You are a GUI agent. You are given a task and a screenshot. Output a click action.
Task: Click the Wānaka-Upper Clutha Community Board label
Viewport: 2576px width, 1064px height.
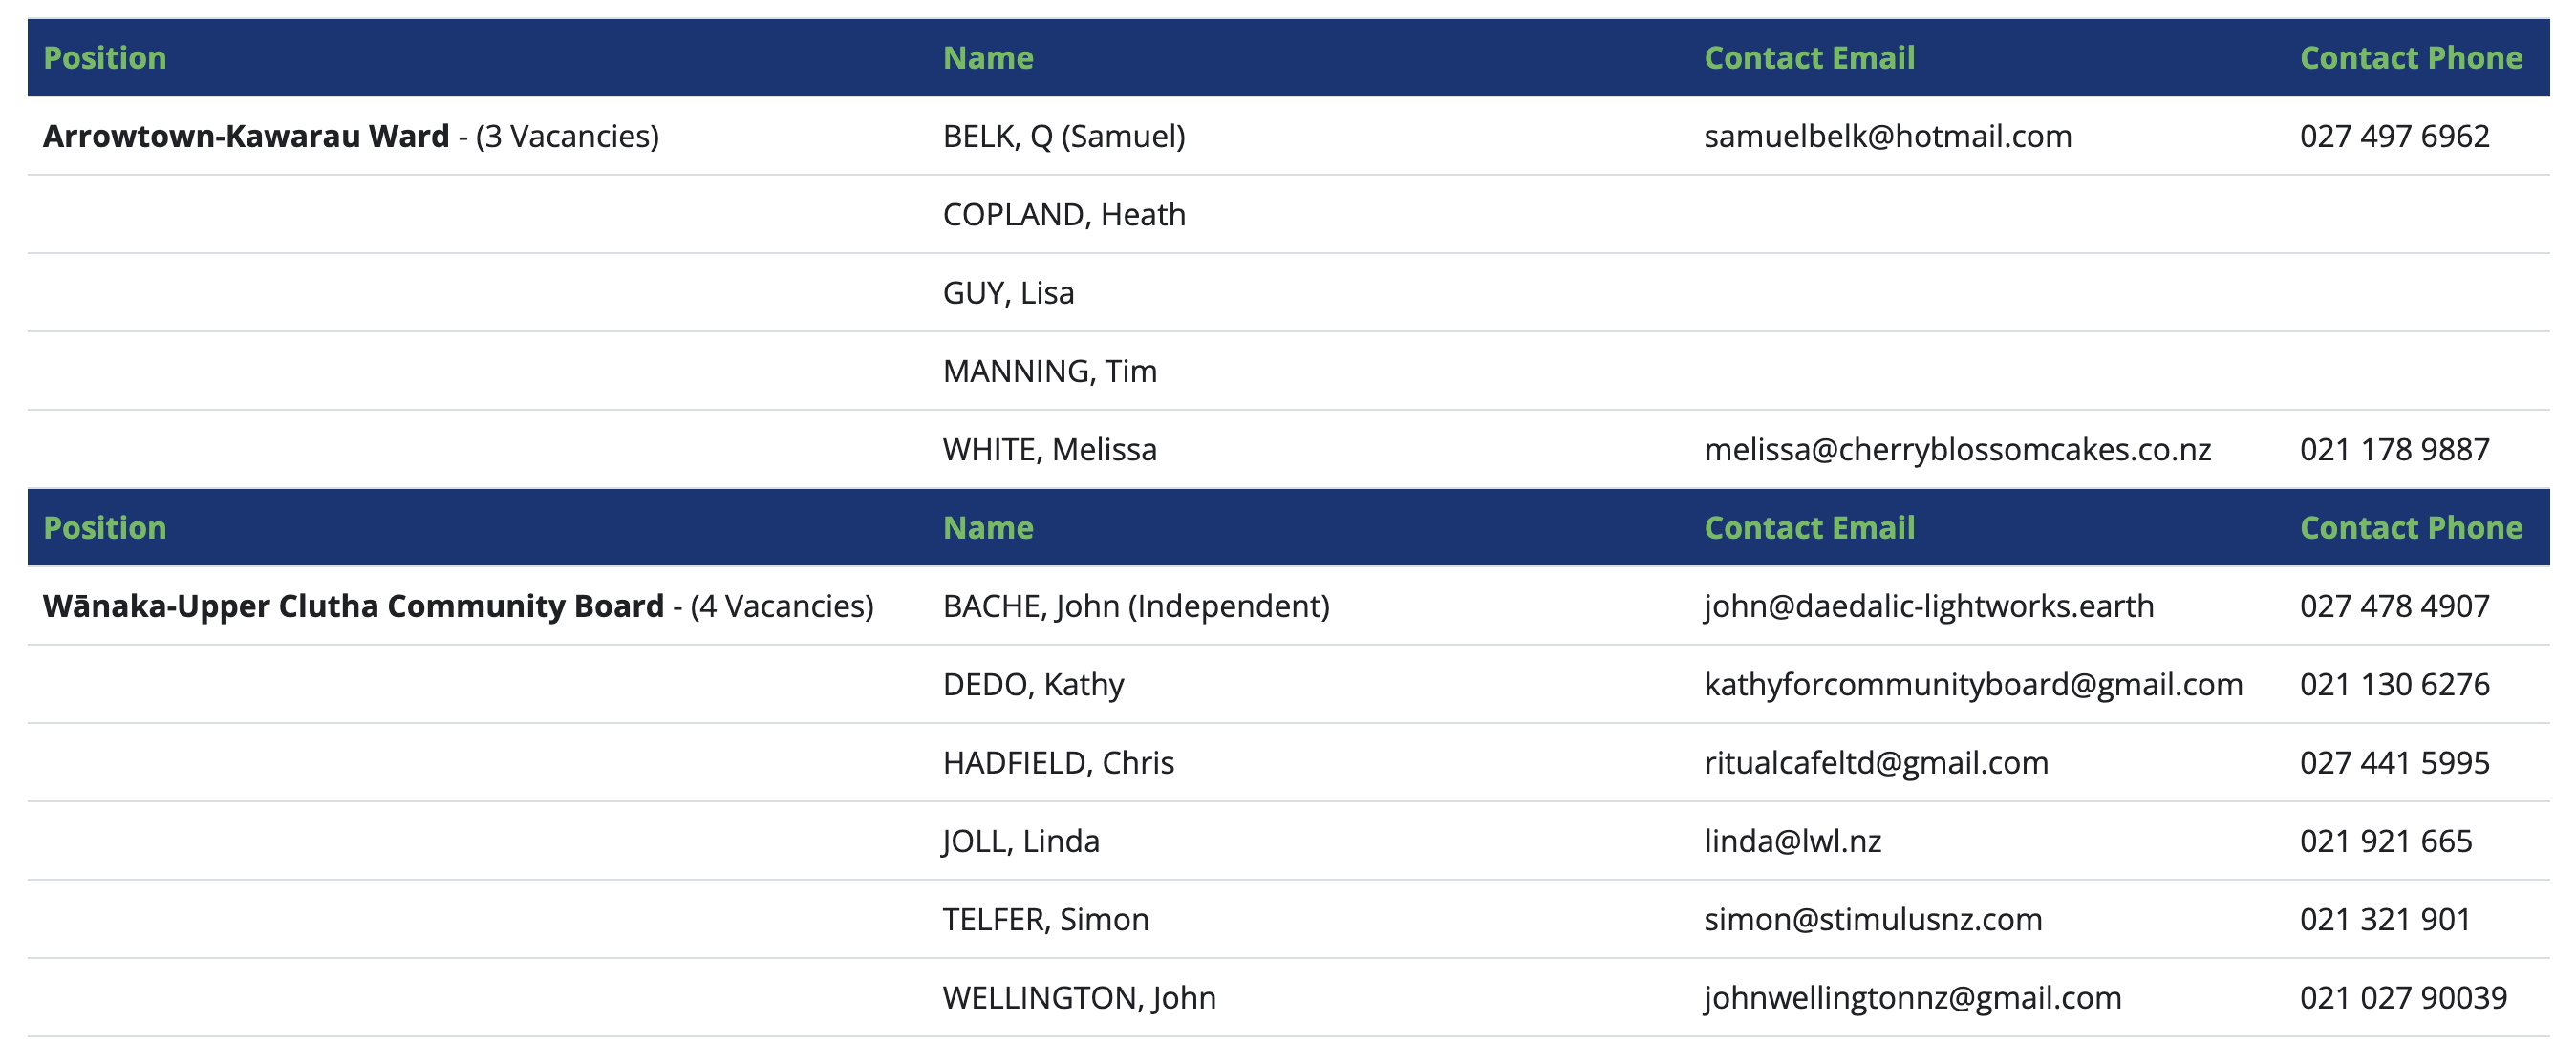click(353, 606)
